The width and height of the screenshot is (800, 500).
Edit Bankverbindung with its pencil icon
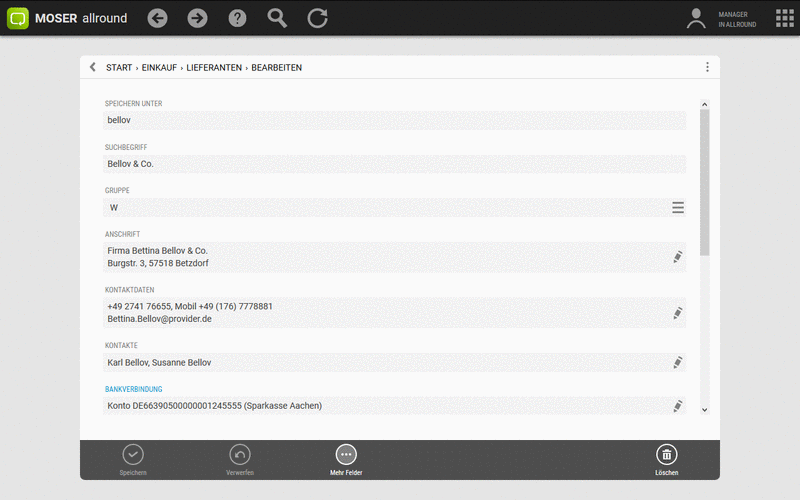tap(678, 406)
